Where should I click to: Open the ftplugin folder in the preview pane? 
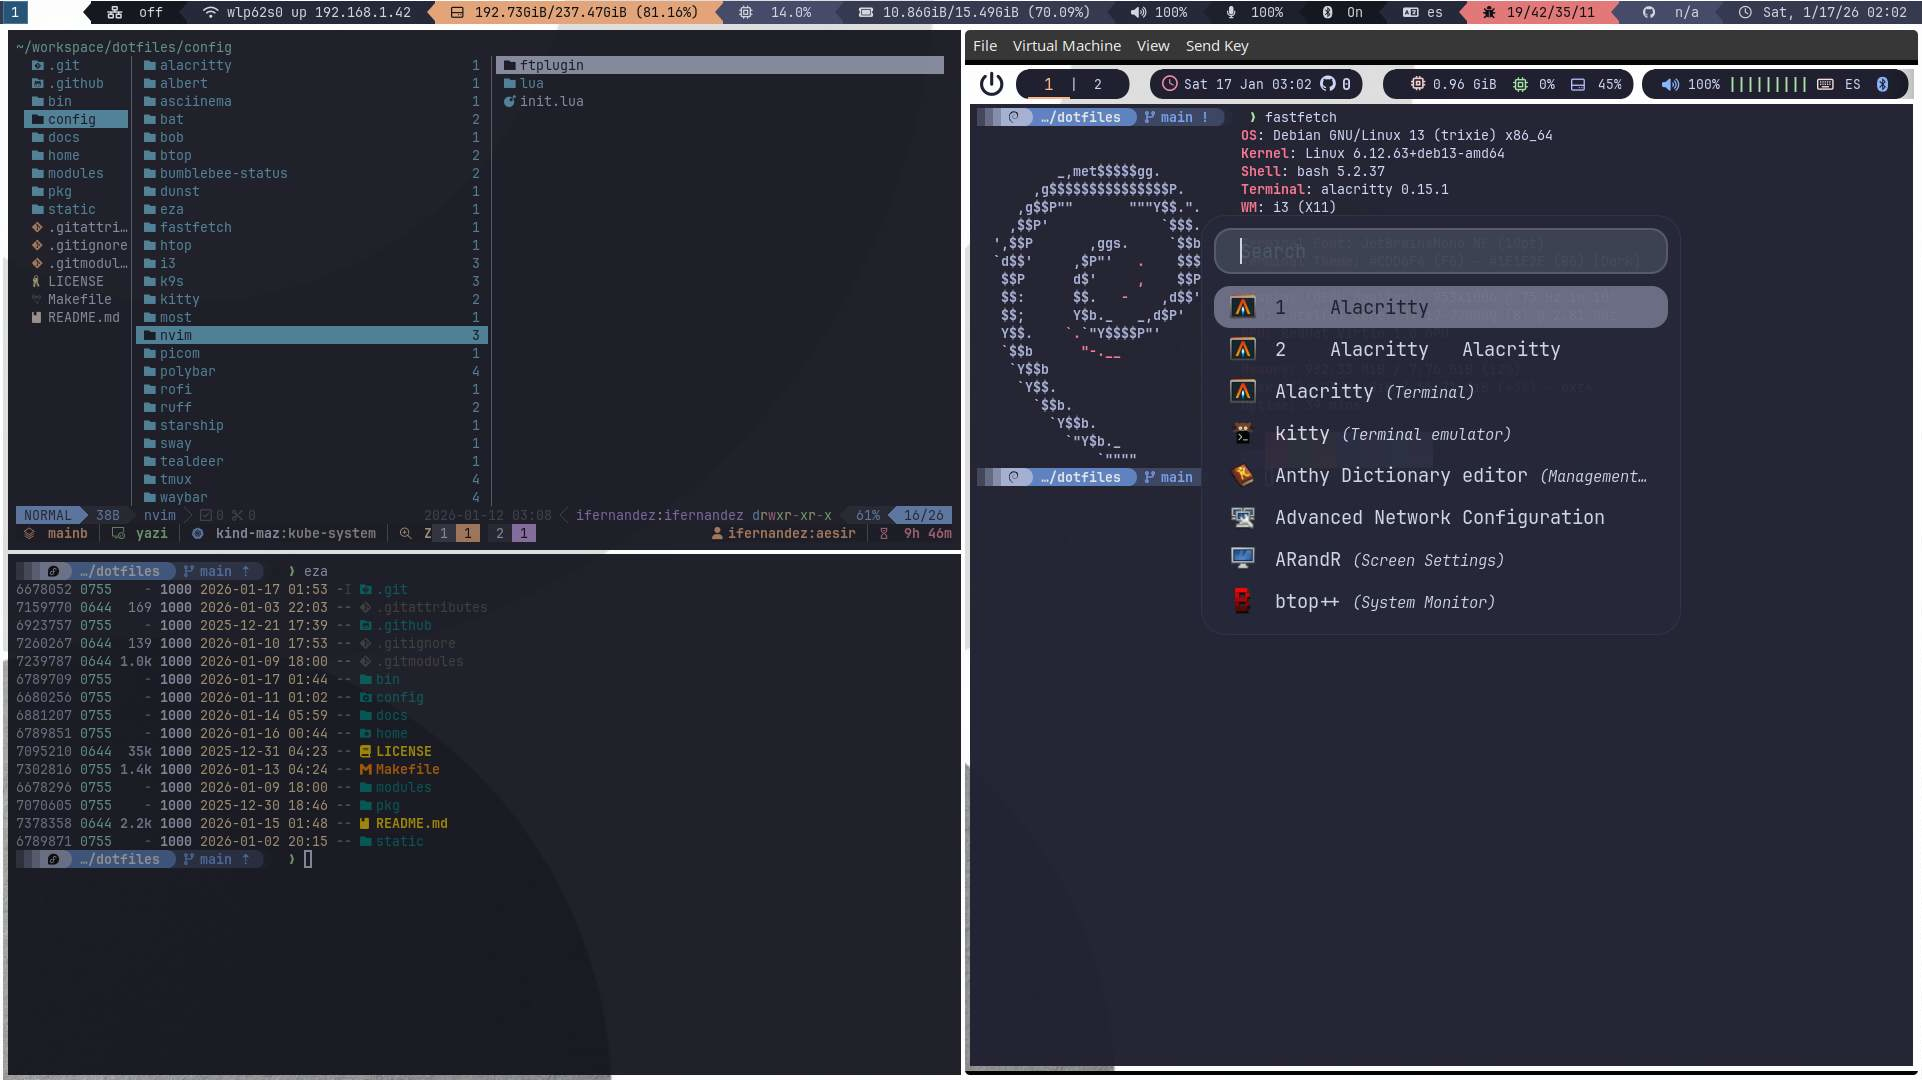551,65
